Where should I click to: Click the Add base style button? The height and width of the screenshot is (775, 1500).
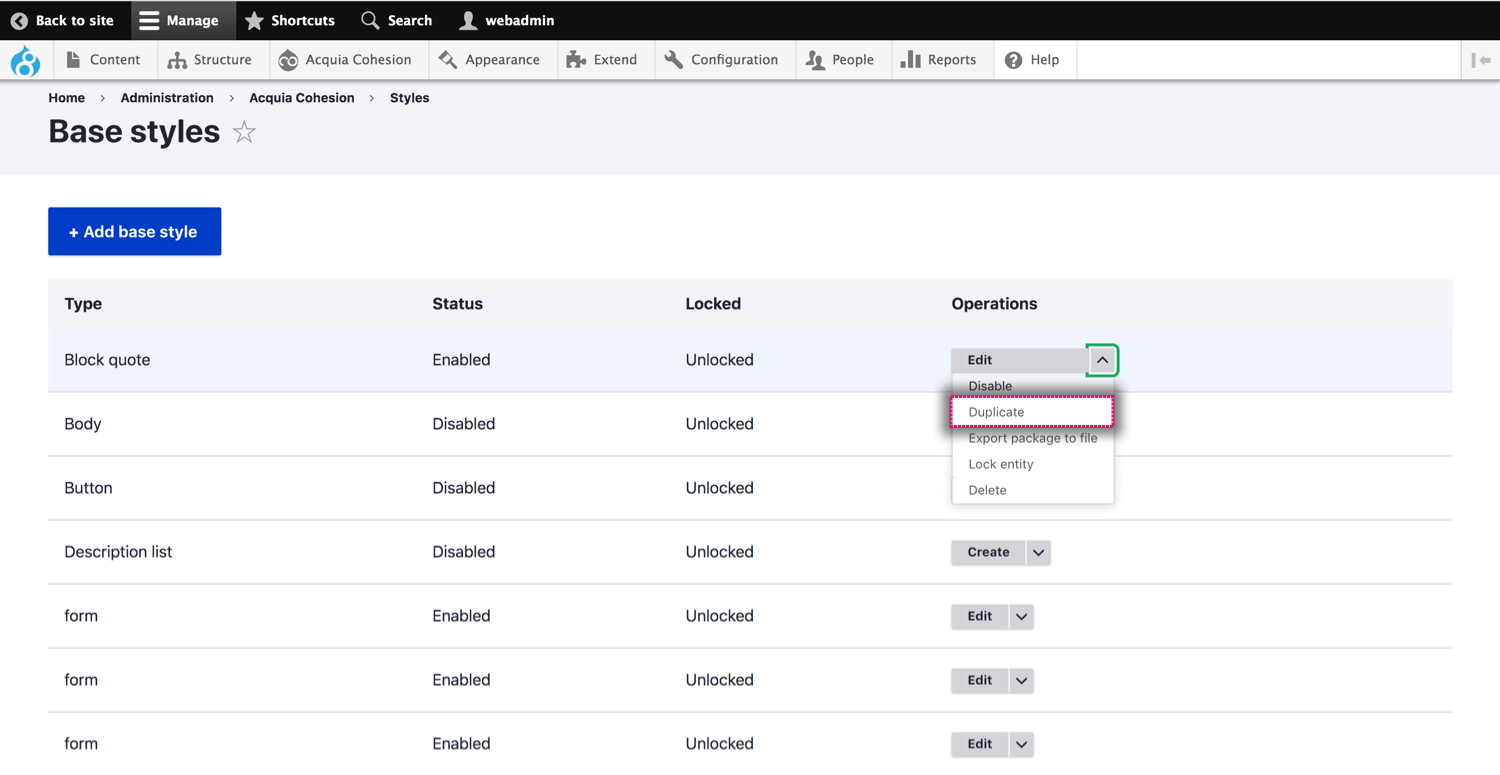[x=135, y=232]
